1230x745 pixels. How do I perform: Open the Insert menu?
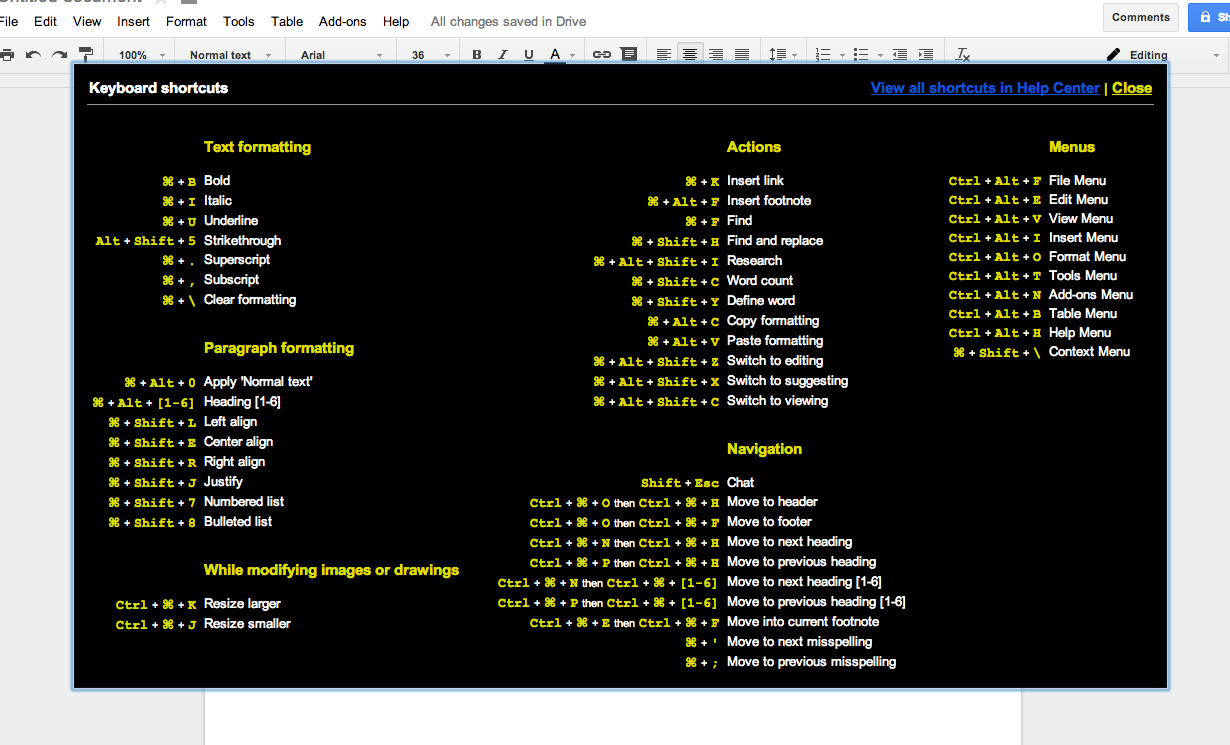point(134,21)
